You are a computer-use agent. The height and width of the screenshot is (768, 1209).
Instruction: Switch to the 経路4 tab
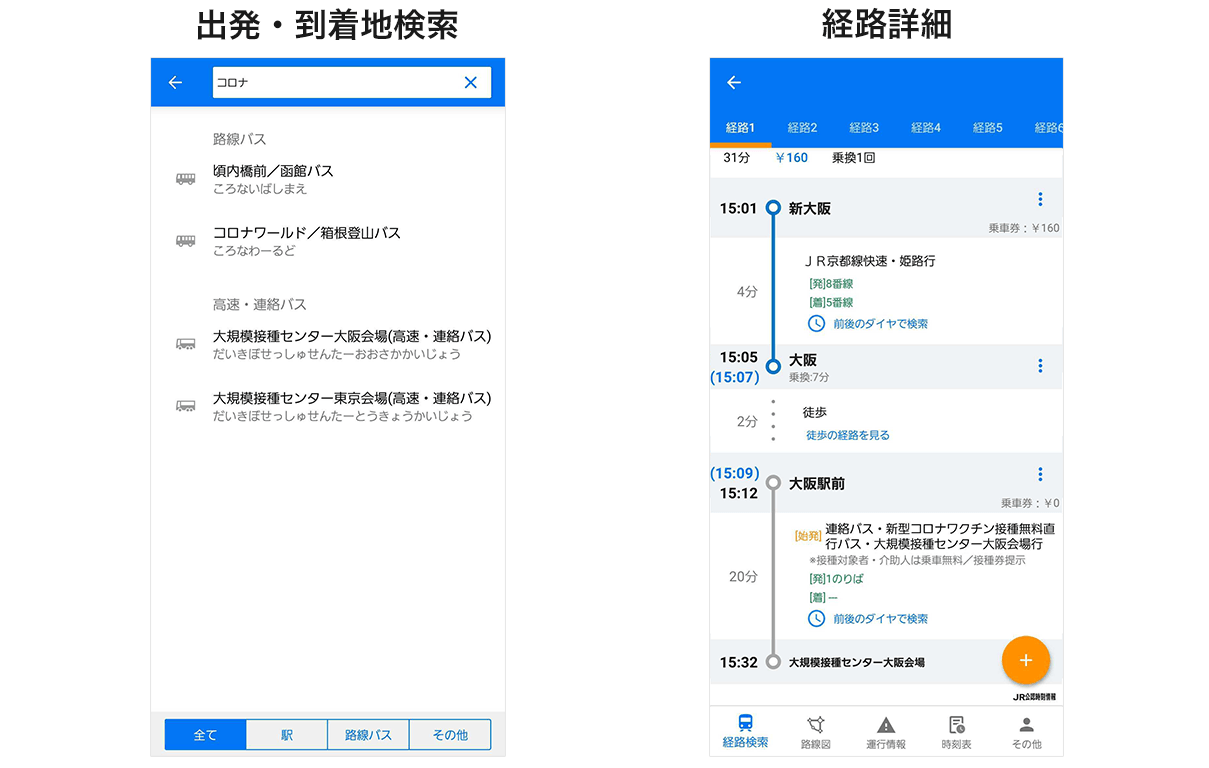coord(926,128)
